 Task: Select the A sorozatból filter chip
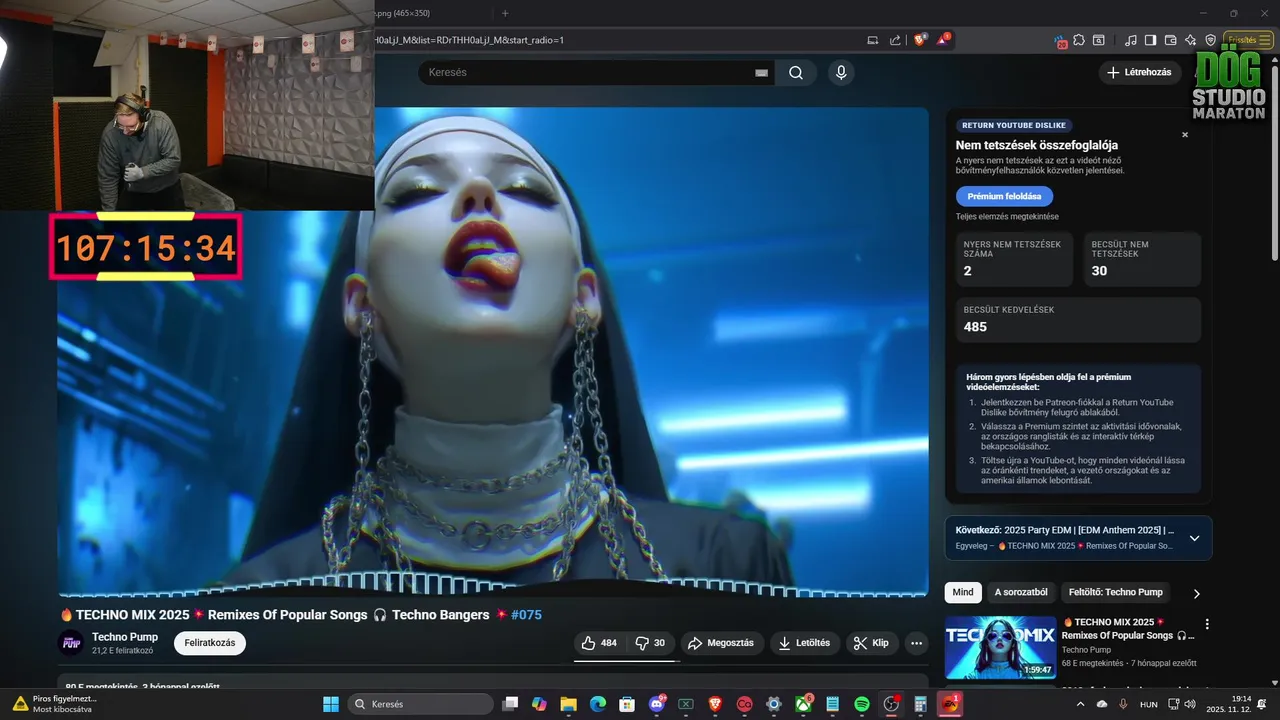click(1021, 592)
